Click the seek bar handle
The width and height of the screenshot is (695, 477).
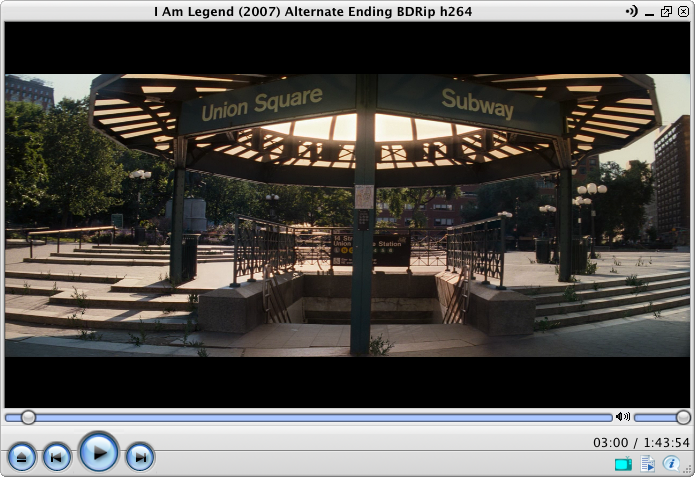click(x=28, y=417)
